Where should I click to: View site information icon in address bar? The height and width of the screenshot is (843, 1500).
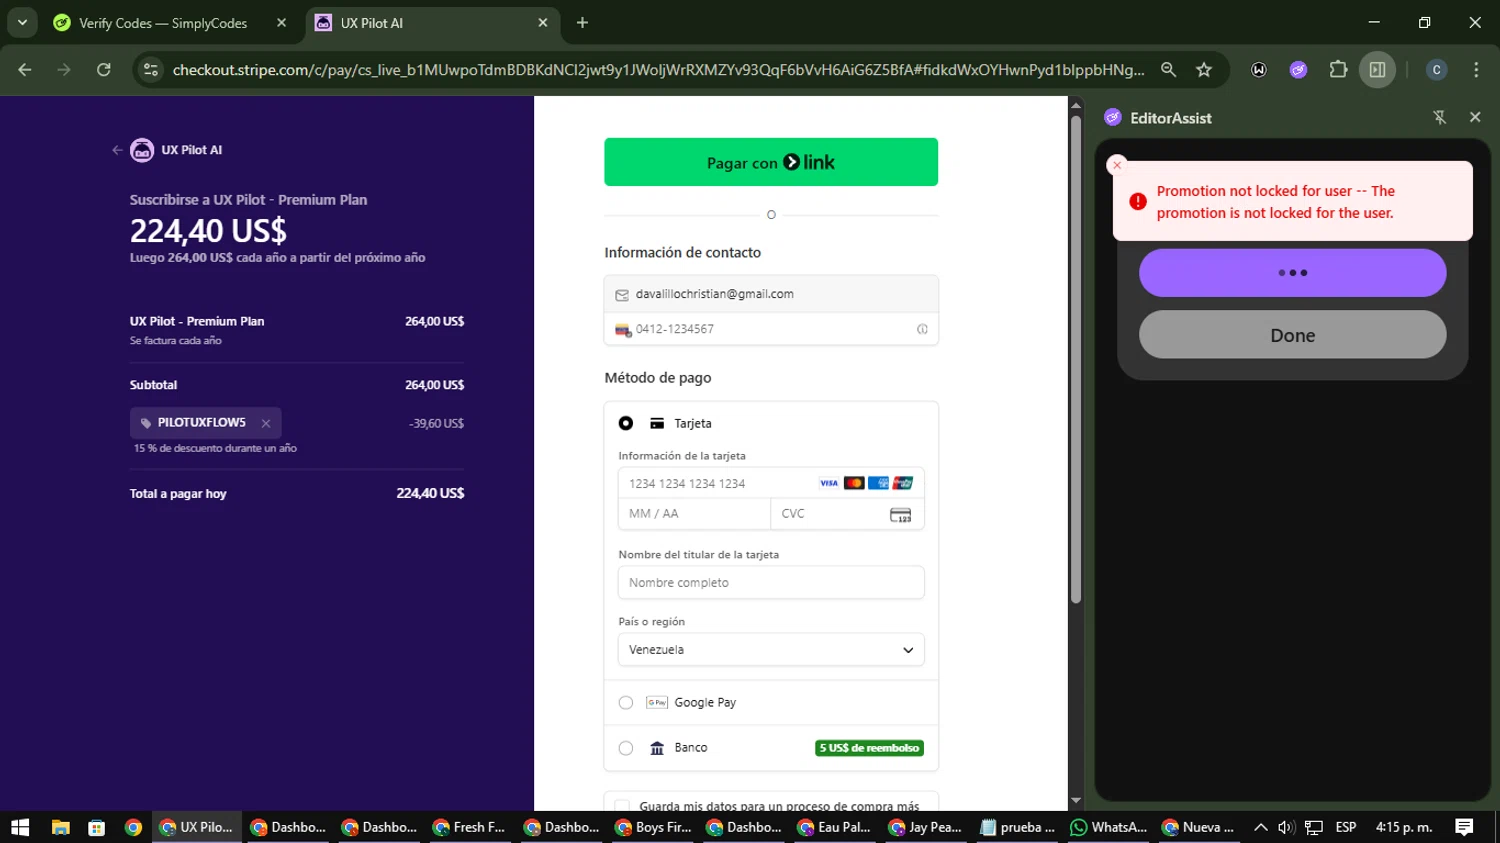tap(151, 70)
